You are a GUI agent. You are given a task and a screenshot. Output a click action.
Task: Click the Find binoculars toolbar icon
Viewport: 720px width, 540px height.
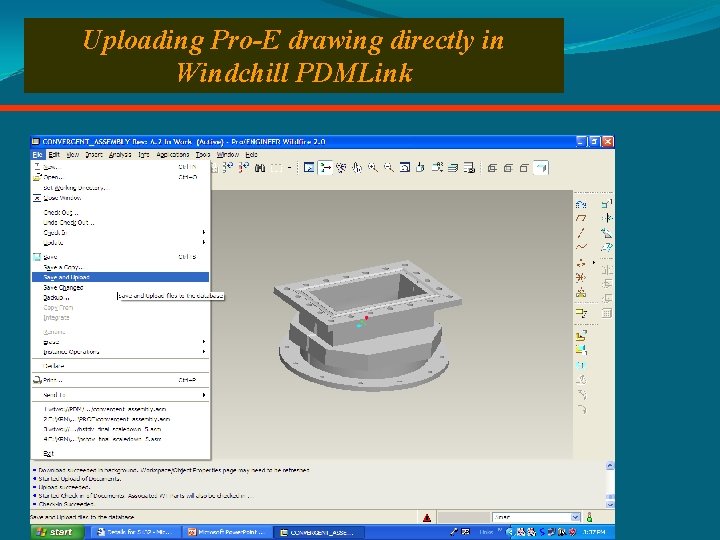click(260, 168)
